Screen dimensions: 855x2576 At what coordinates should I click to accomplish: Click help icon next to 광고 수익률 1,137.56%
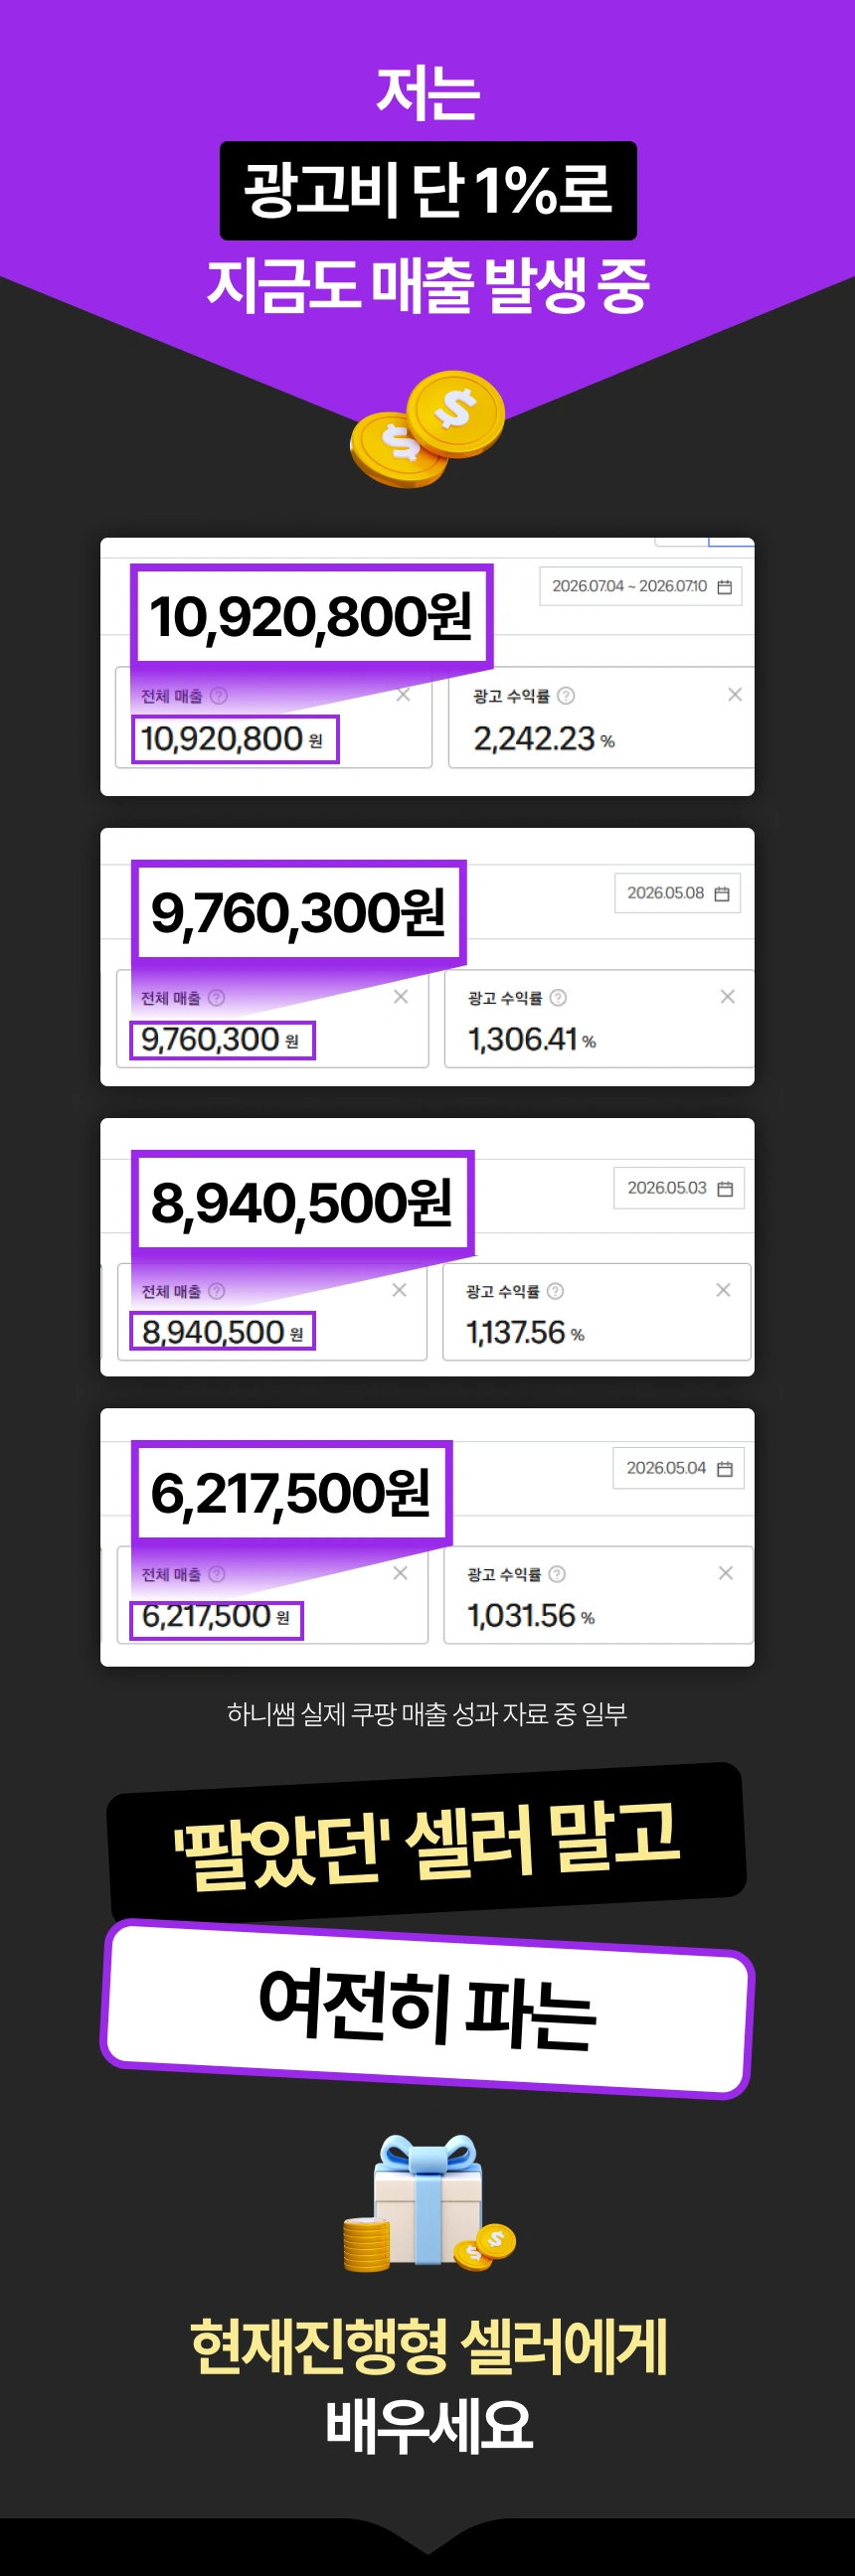556,1291
